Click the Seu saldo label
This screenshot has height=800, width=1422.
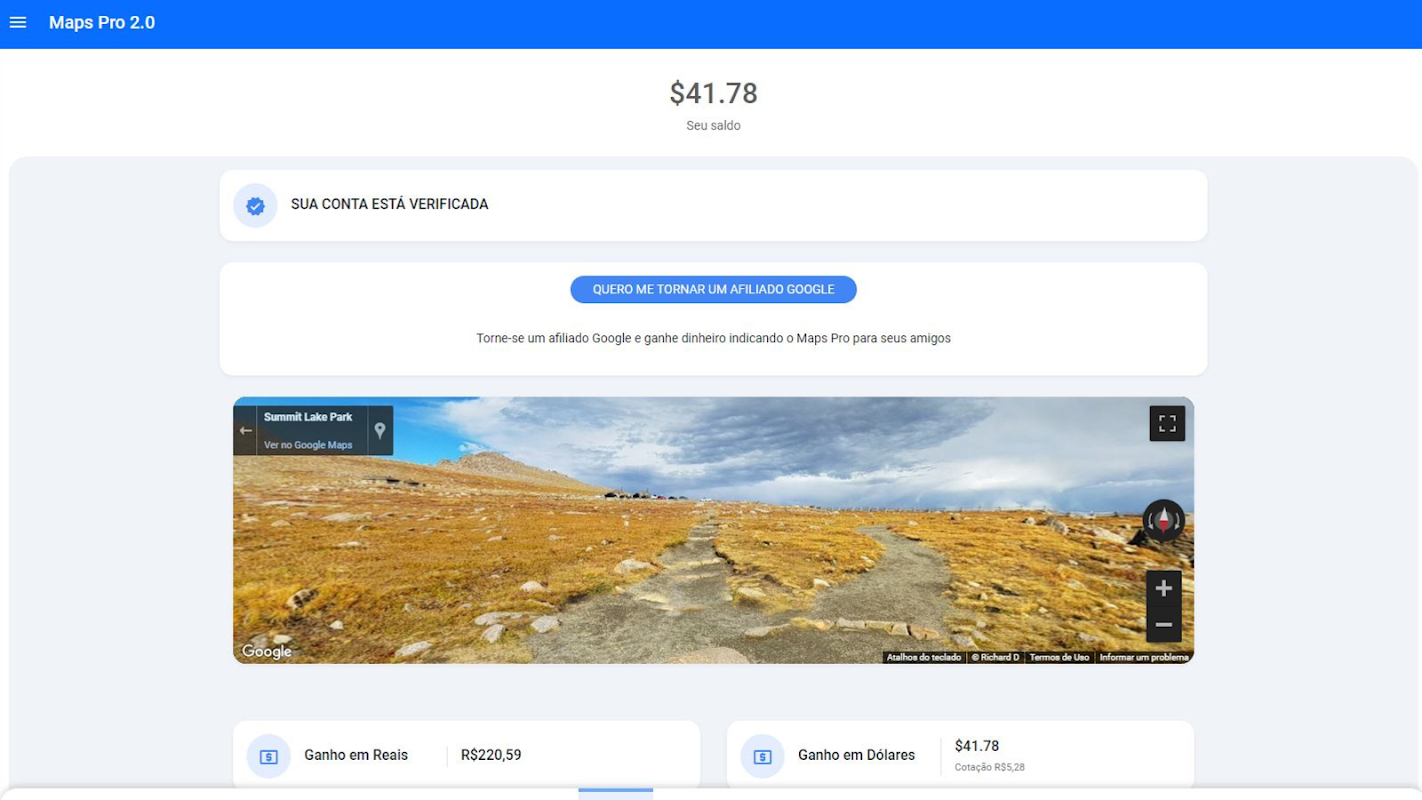pos(713,126)
